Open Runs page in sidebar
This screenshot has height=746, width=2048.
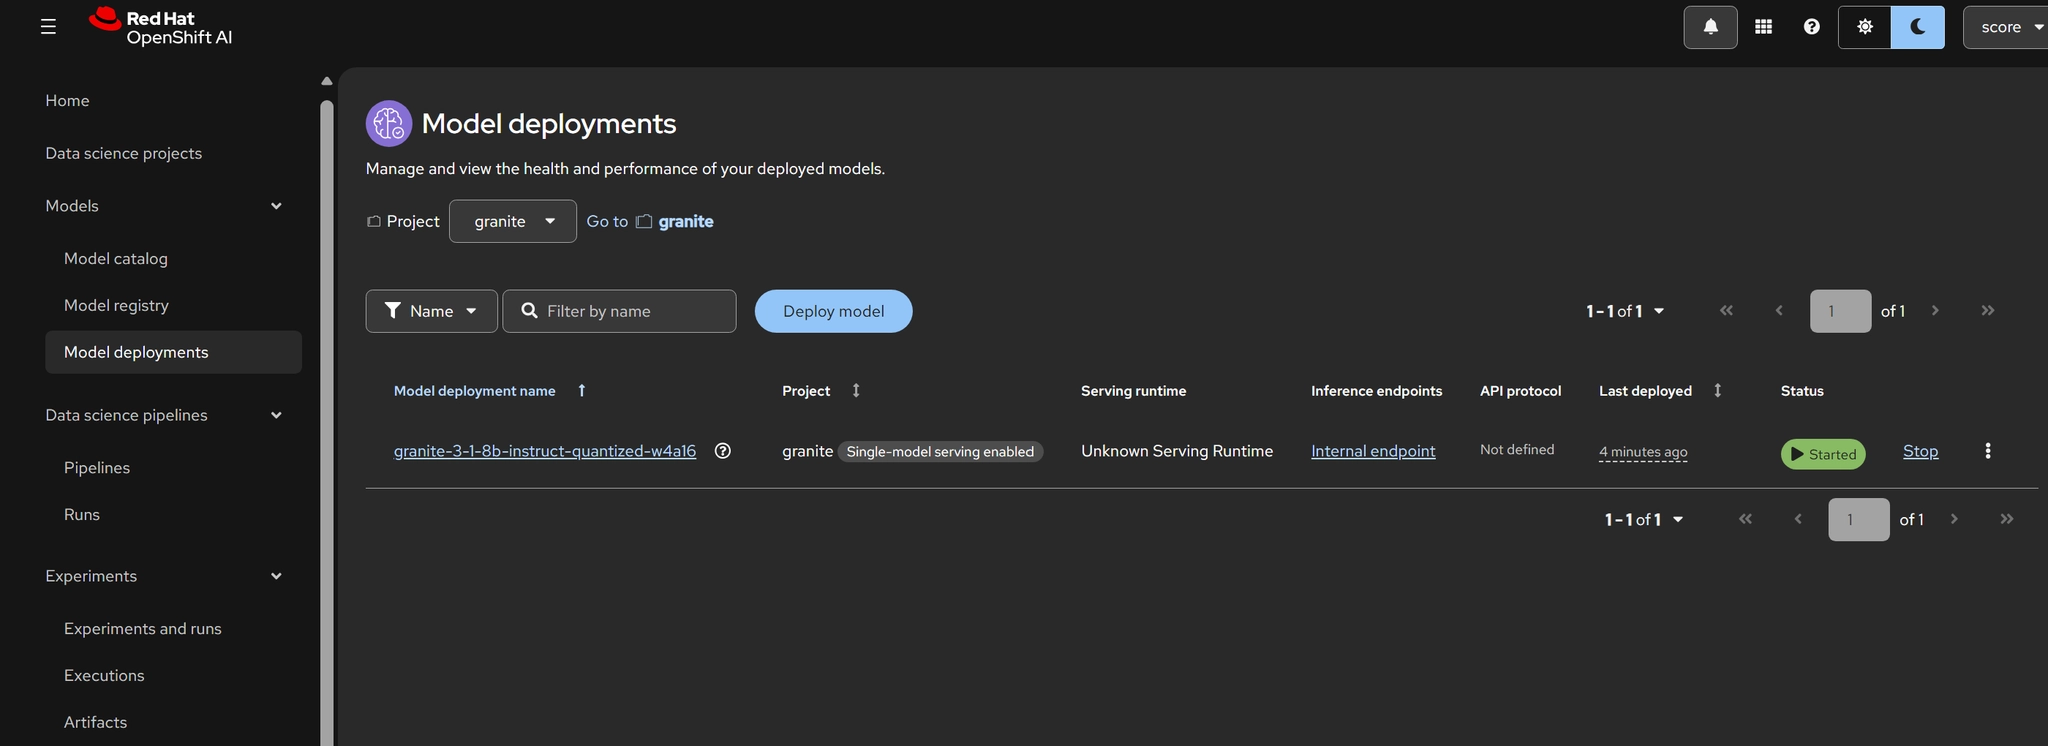82,515
